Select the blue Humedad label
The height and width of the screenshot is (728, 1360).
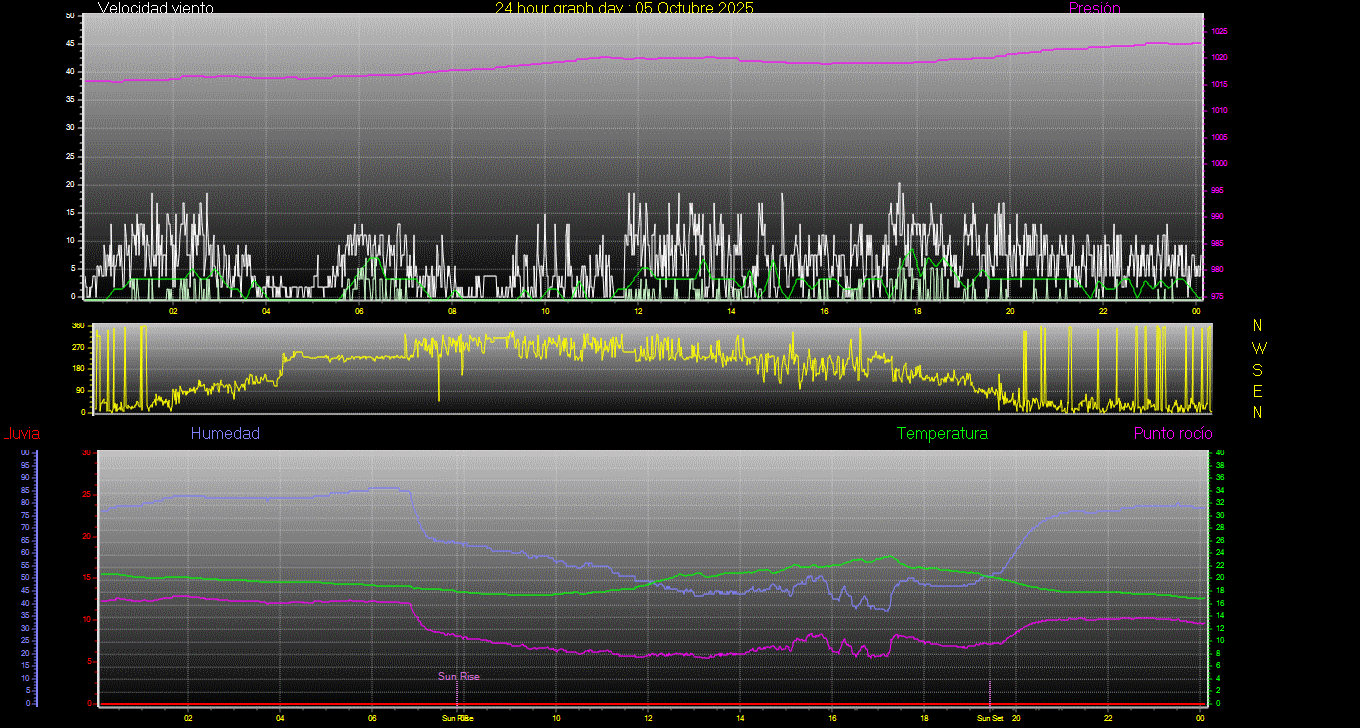point(225,434)
